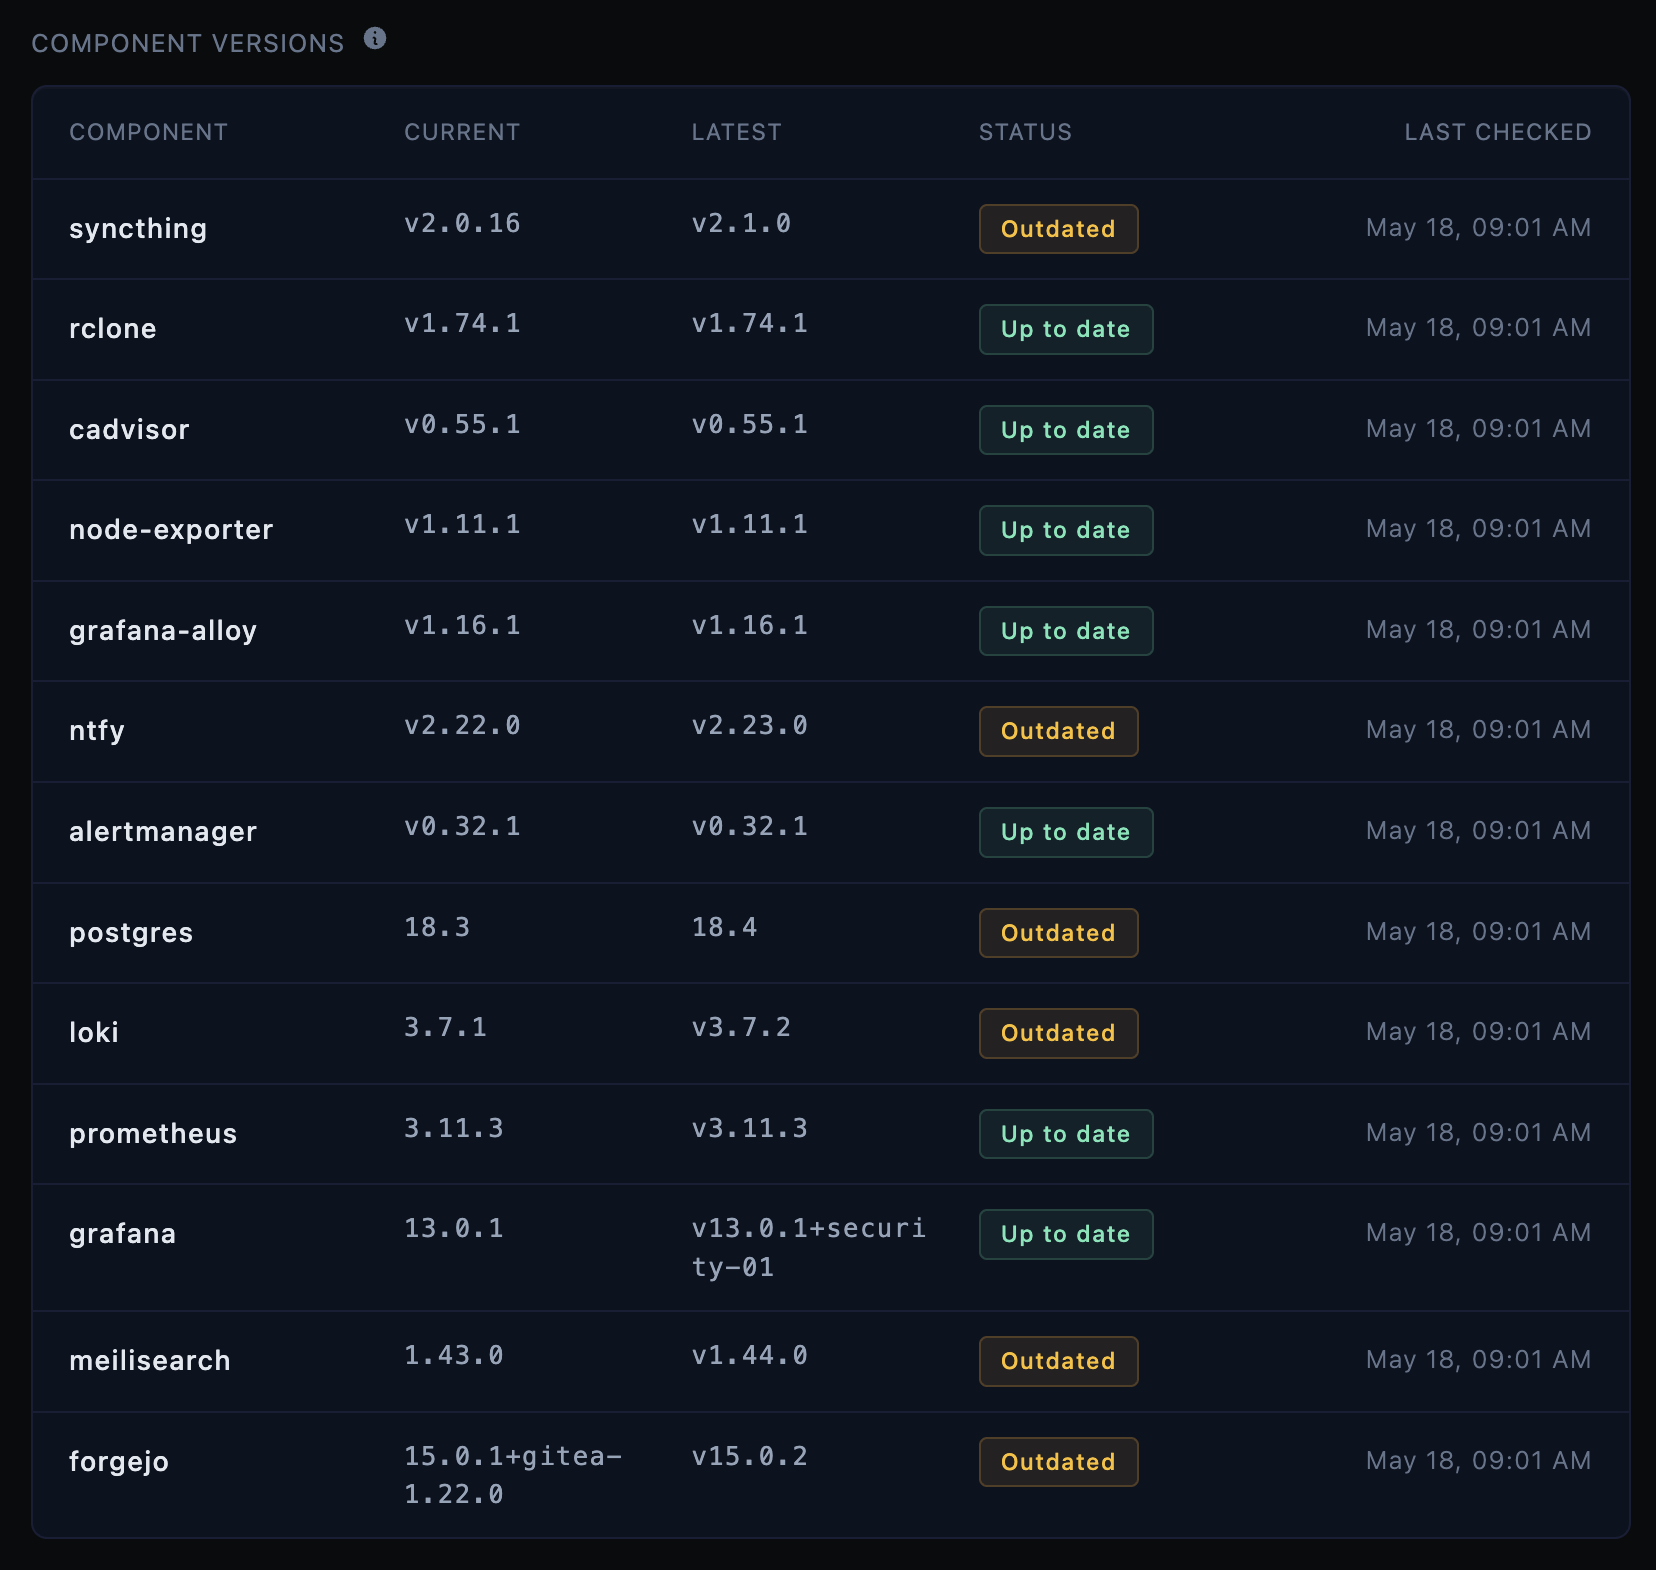Image resolution: width=1656 pixels, height=1570 pixels.
Task: Select the alertmanager component name
Action: pos(163,832)
